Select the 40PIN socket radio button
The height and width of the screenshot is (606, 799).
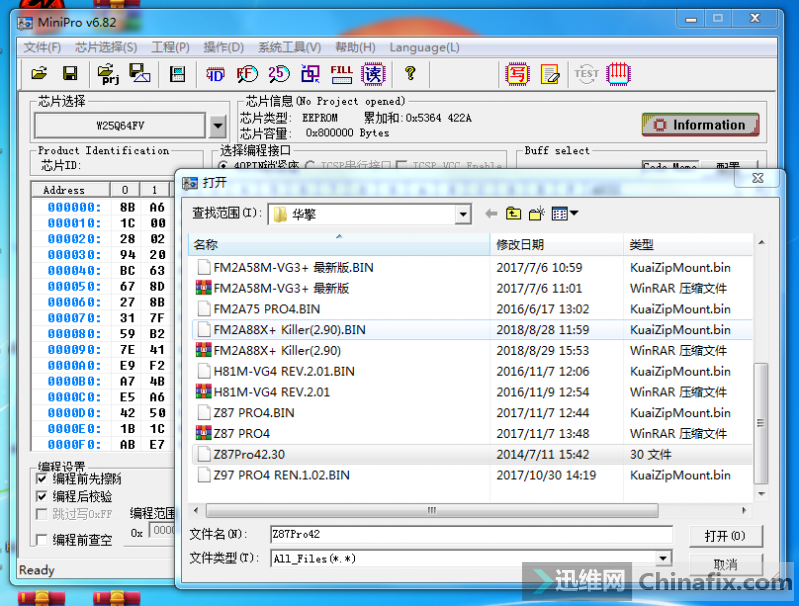click(x=223, y=166)
